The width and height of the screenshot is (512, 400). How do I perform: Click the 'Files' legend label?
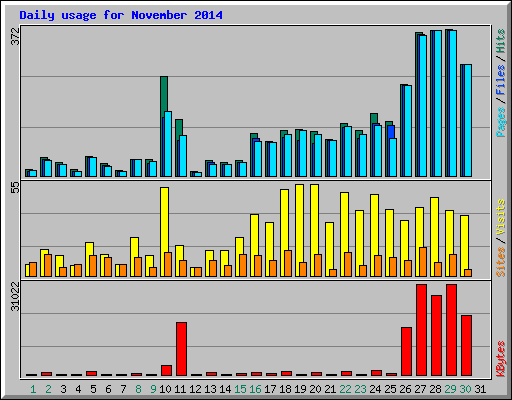point(501,80)
